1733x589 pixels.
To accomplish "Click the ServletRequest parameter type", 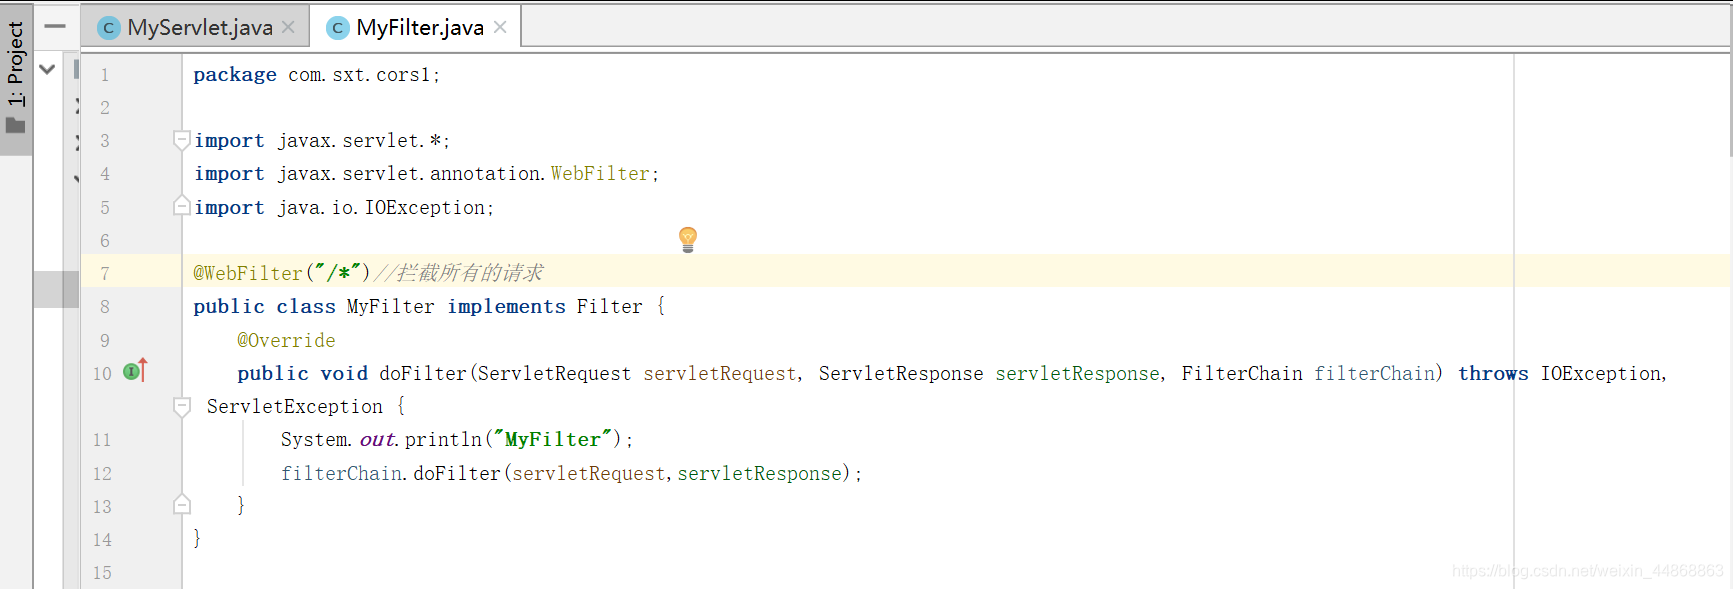I will coord(554,373).
